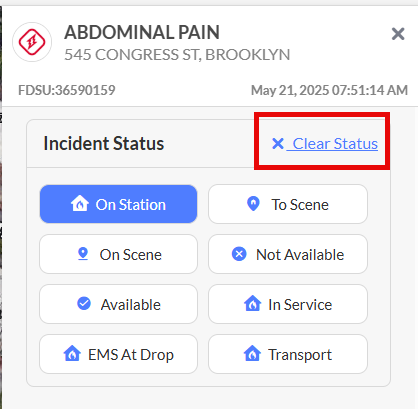418x409 pixels.
Task: Click the house icon in In Service
Action: (x=253, y=303)
